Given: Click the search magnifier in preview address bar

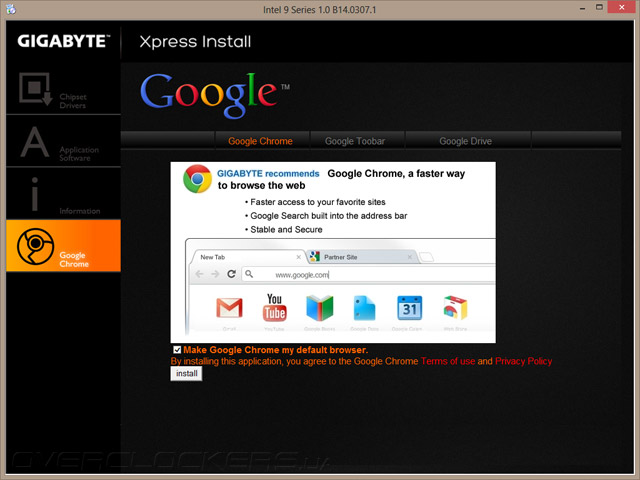Looking at the screenshot, I should (x=249, y=274).
